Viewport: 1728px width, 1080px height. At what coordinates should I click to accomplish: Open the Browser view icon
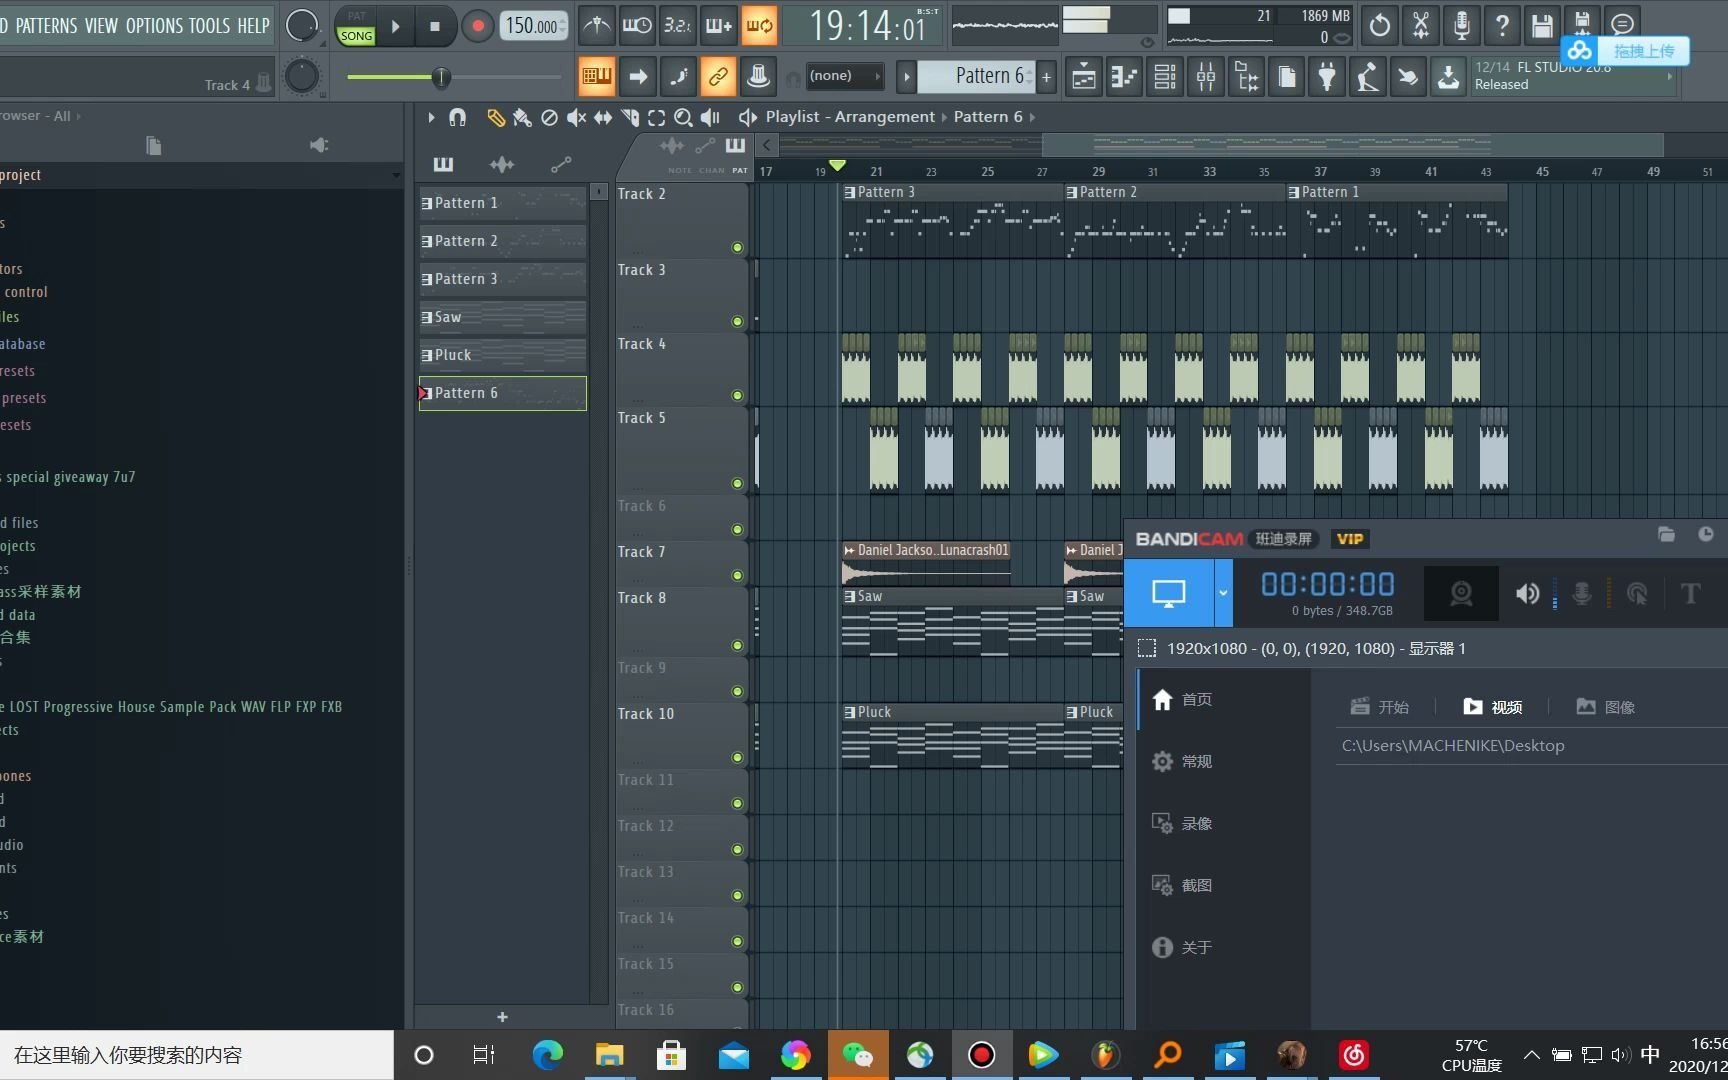pyautogui.click(x=1247, y=76)
